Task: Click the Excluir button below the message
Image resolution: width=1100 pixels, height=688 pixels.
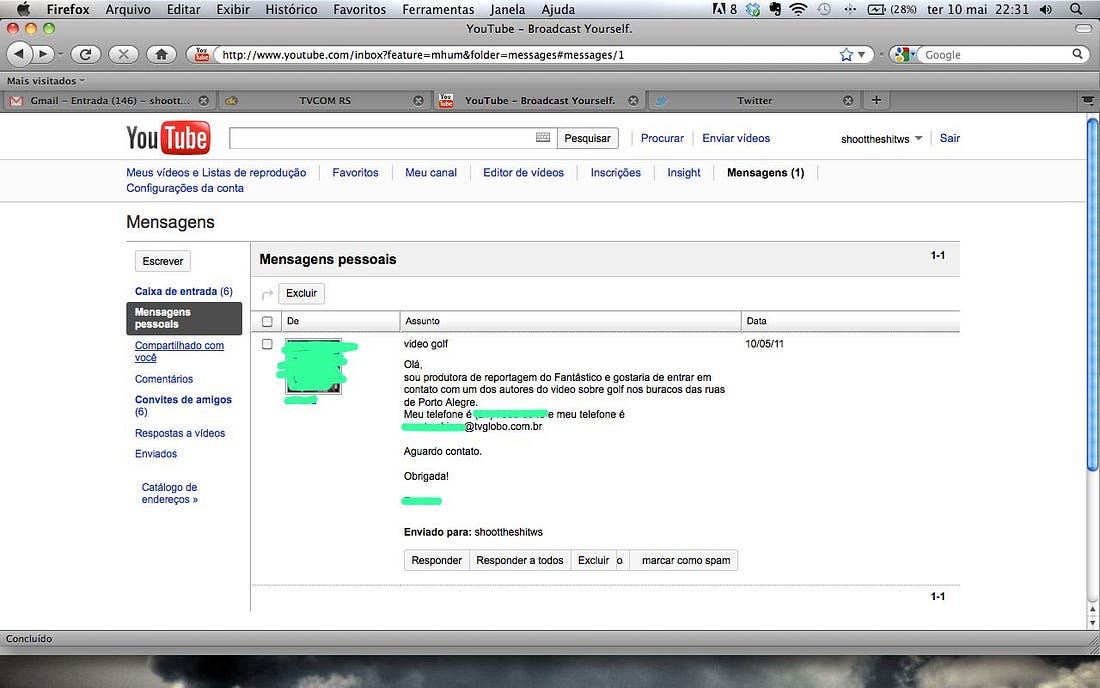Action: [593, 560]
